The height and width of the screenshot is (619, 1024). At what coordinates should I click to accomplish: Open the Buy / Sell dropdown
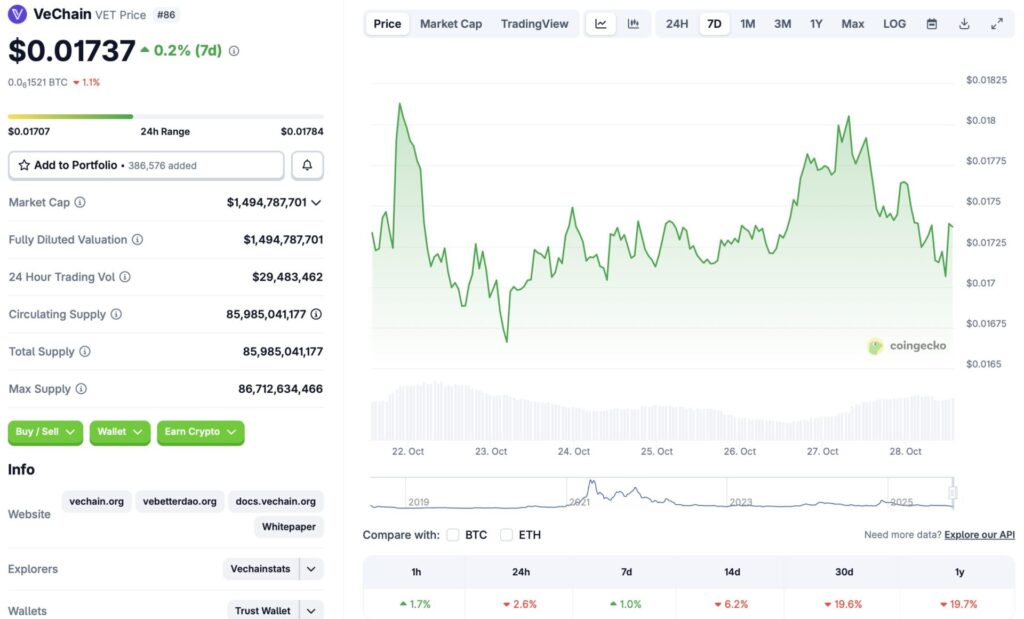click(x=46, y=432)
